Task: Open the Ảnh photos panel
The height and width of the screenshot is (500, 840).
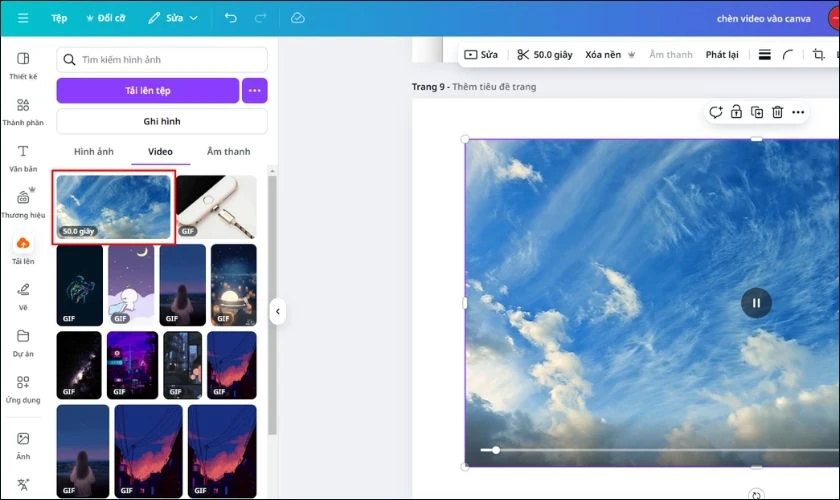Action: click(23, 446)
